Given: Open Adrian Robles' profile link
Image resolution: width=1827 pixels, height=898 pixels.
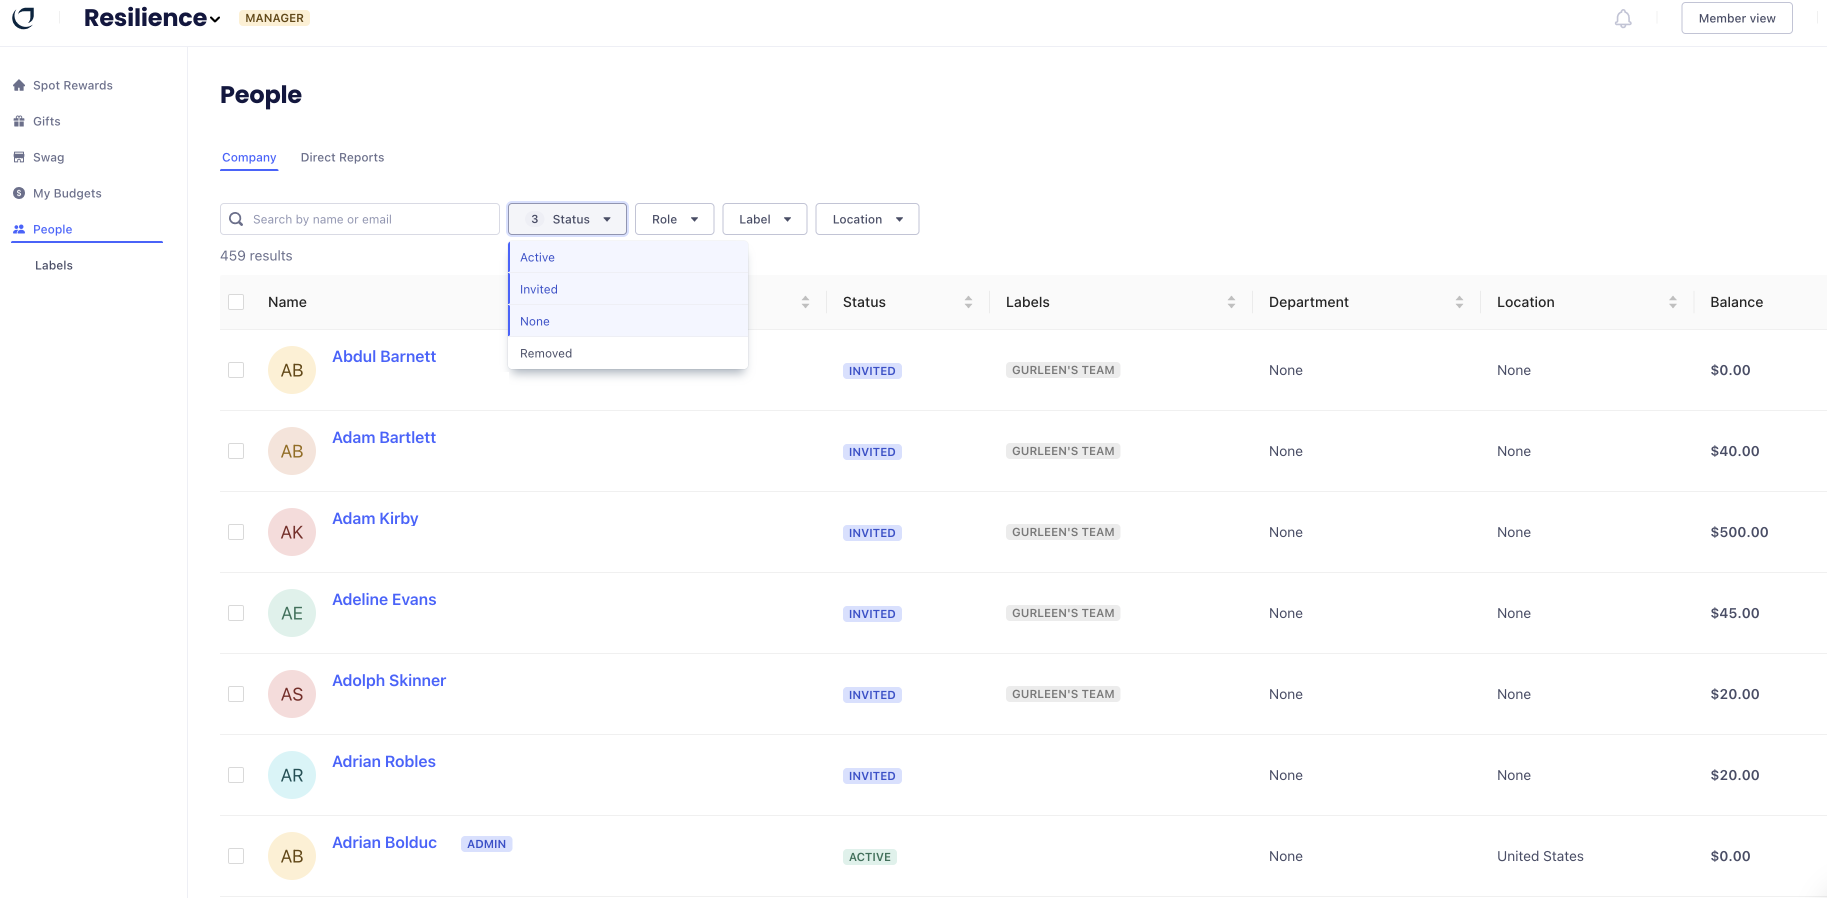Looking at the screenshot, I should (384, 761).
